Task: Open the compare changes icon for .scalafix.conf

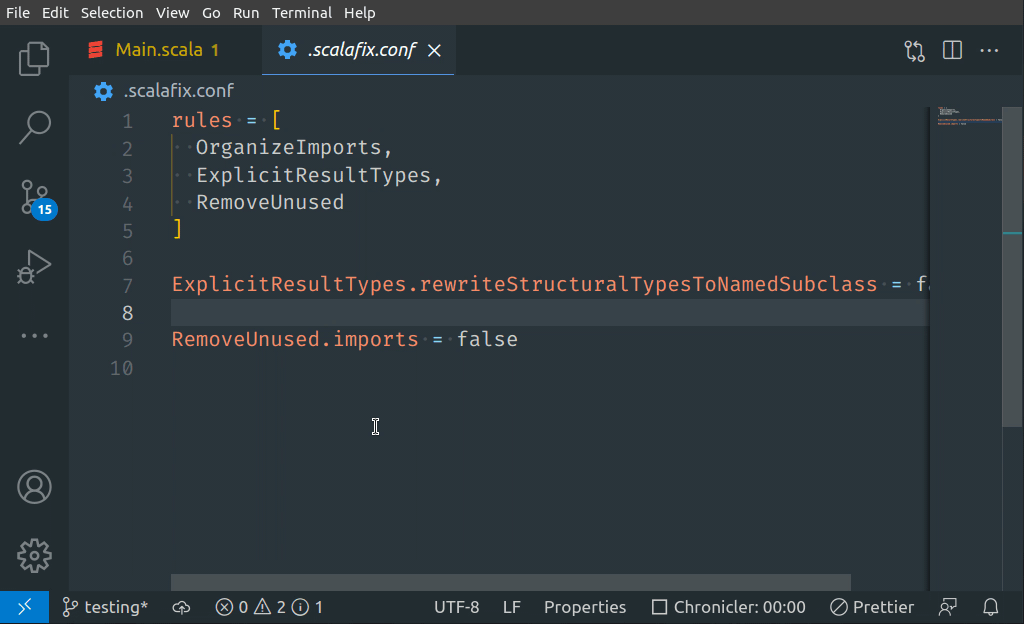Action: click(x=913, y=49)
